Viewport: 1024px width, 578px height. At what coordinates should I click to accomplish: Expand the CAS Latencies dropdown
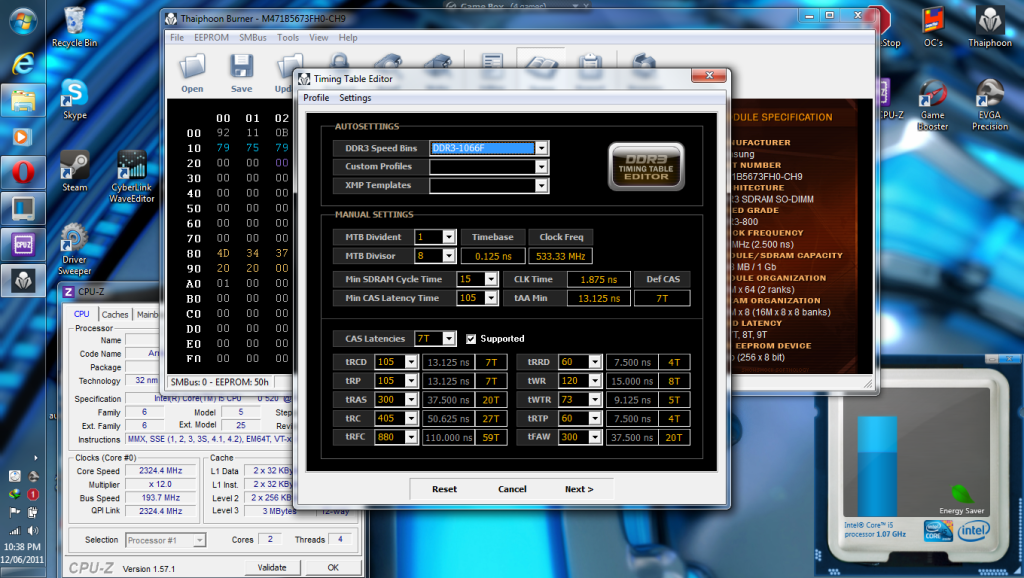pyautogui.click(x=449, y=338)
